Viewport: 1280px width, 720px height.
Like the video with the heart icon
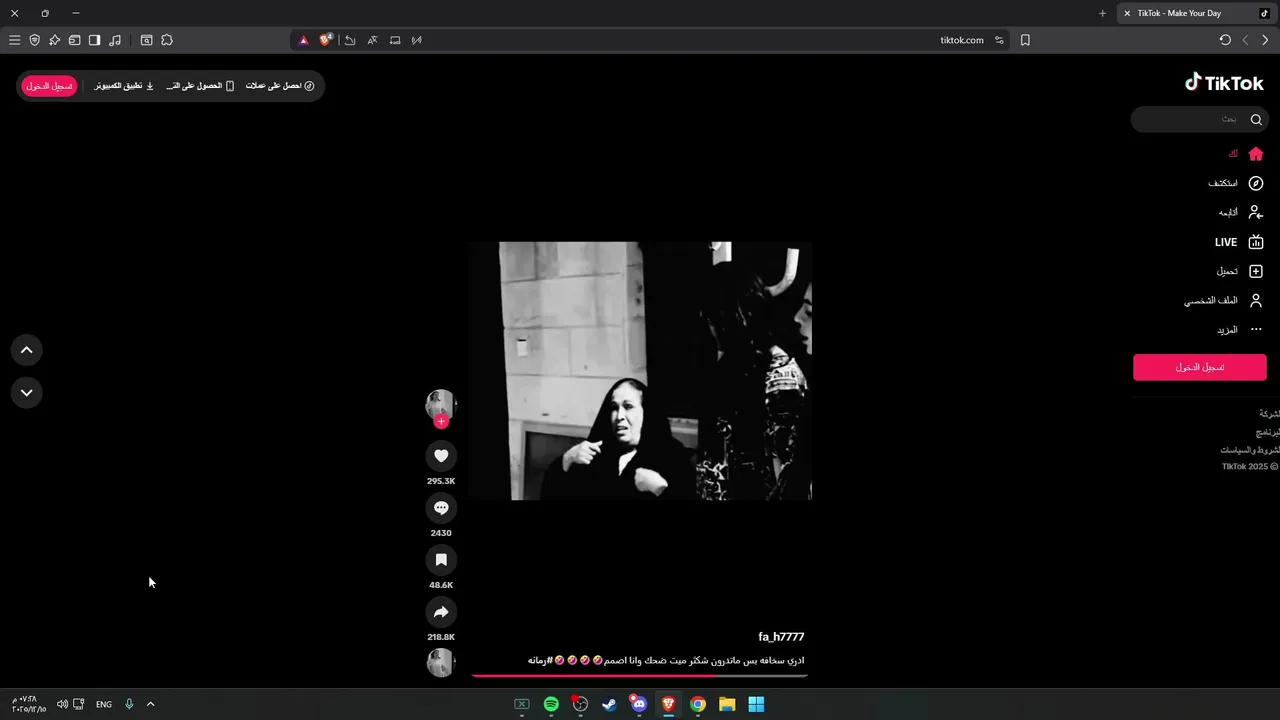(441, 456)
